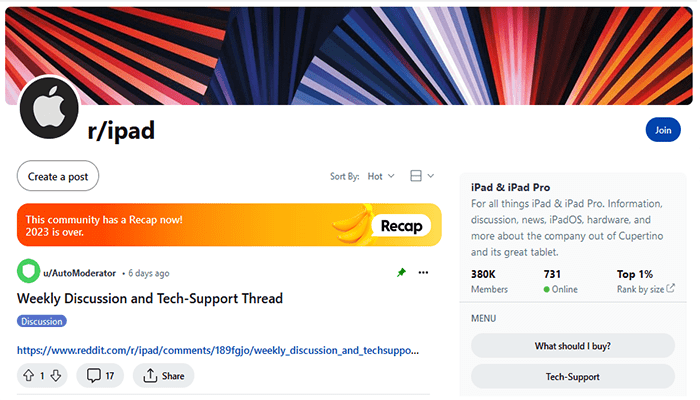Click the AutoModerator user avatar
Image resolution: width=700 pixels, height=400 pixels.
tap(28, 272)
